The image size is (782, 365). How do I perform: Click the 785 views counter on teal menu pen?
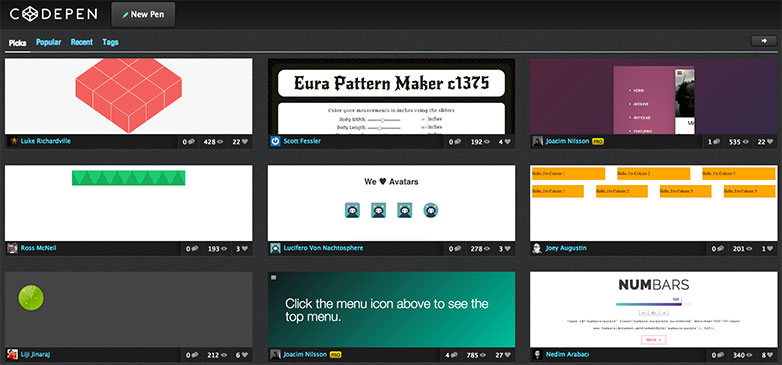(477, 356)
